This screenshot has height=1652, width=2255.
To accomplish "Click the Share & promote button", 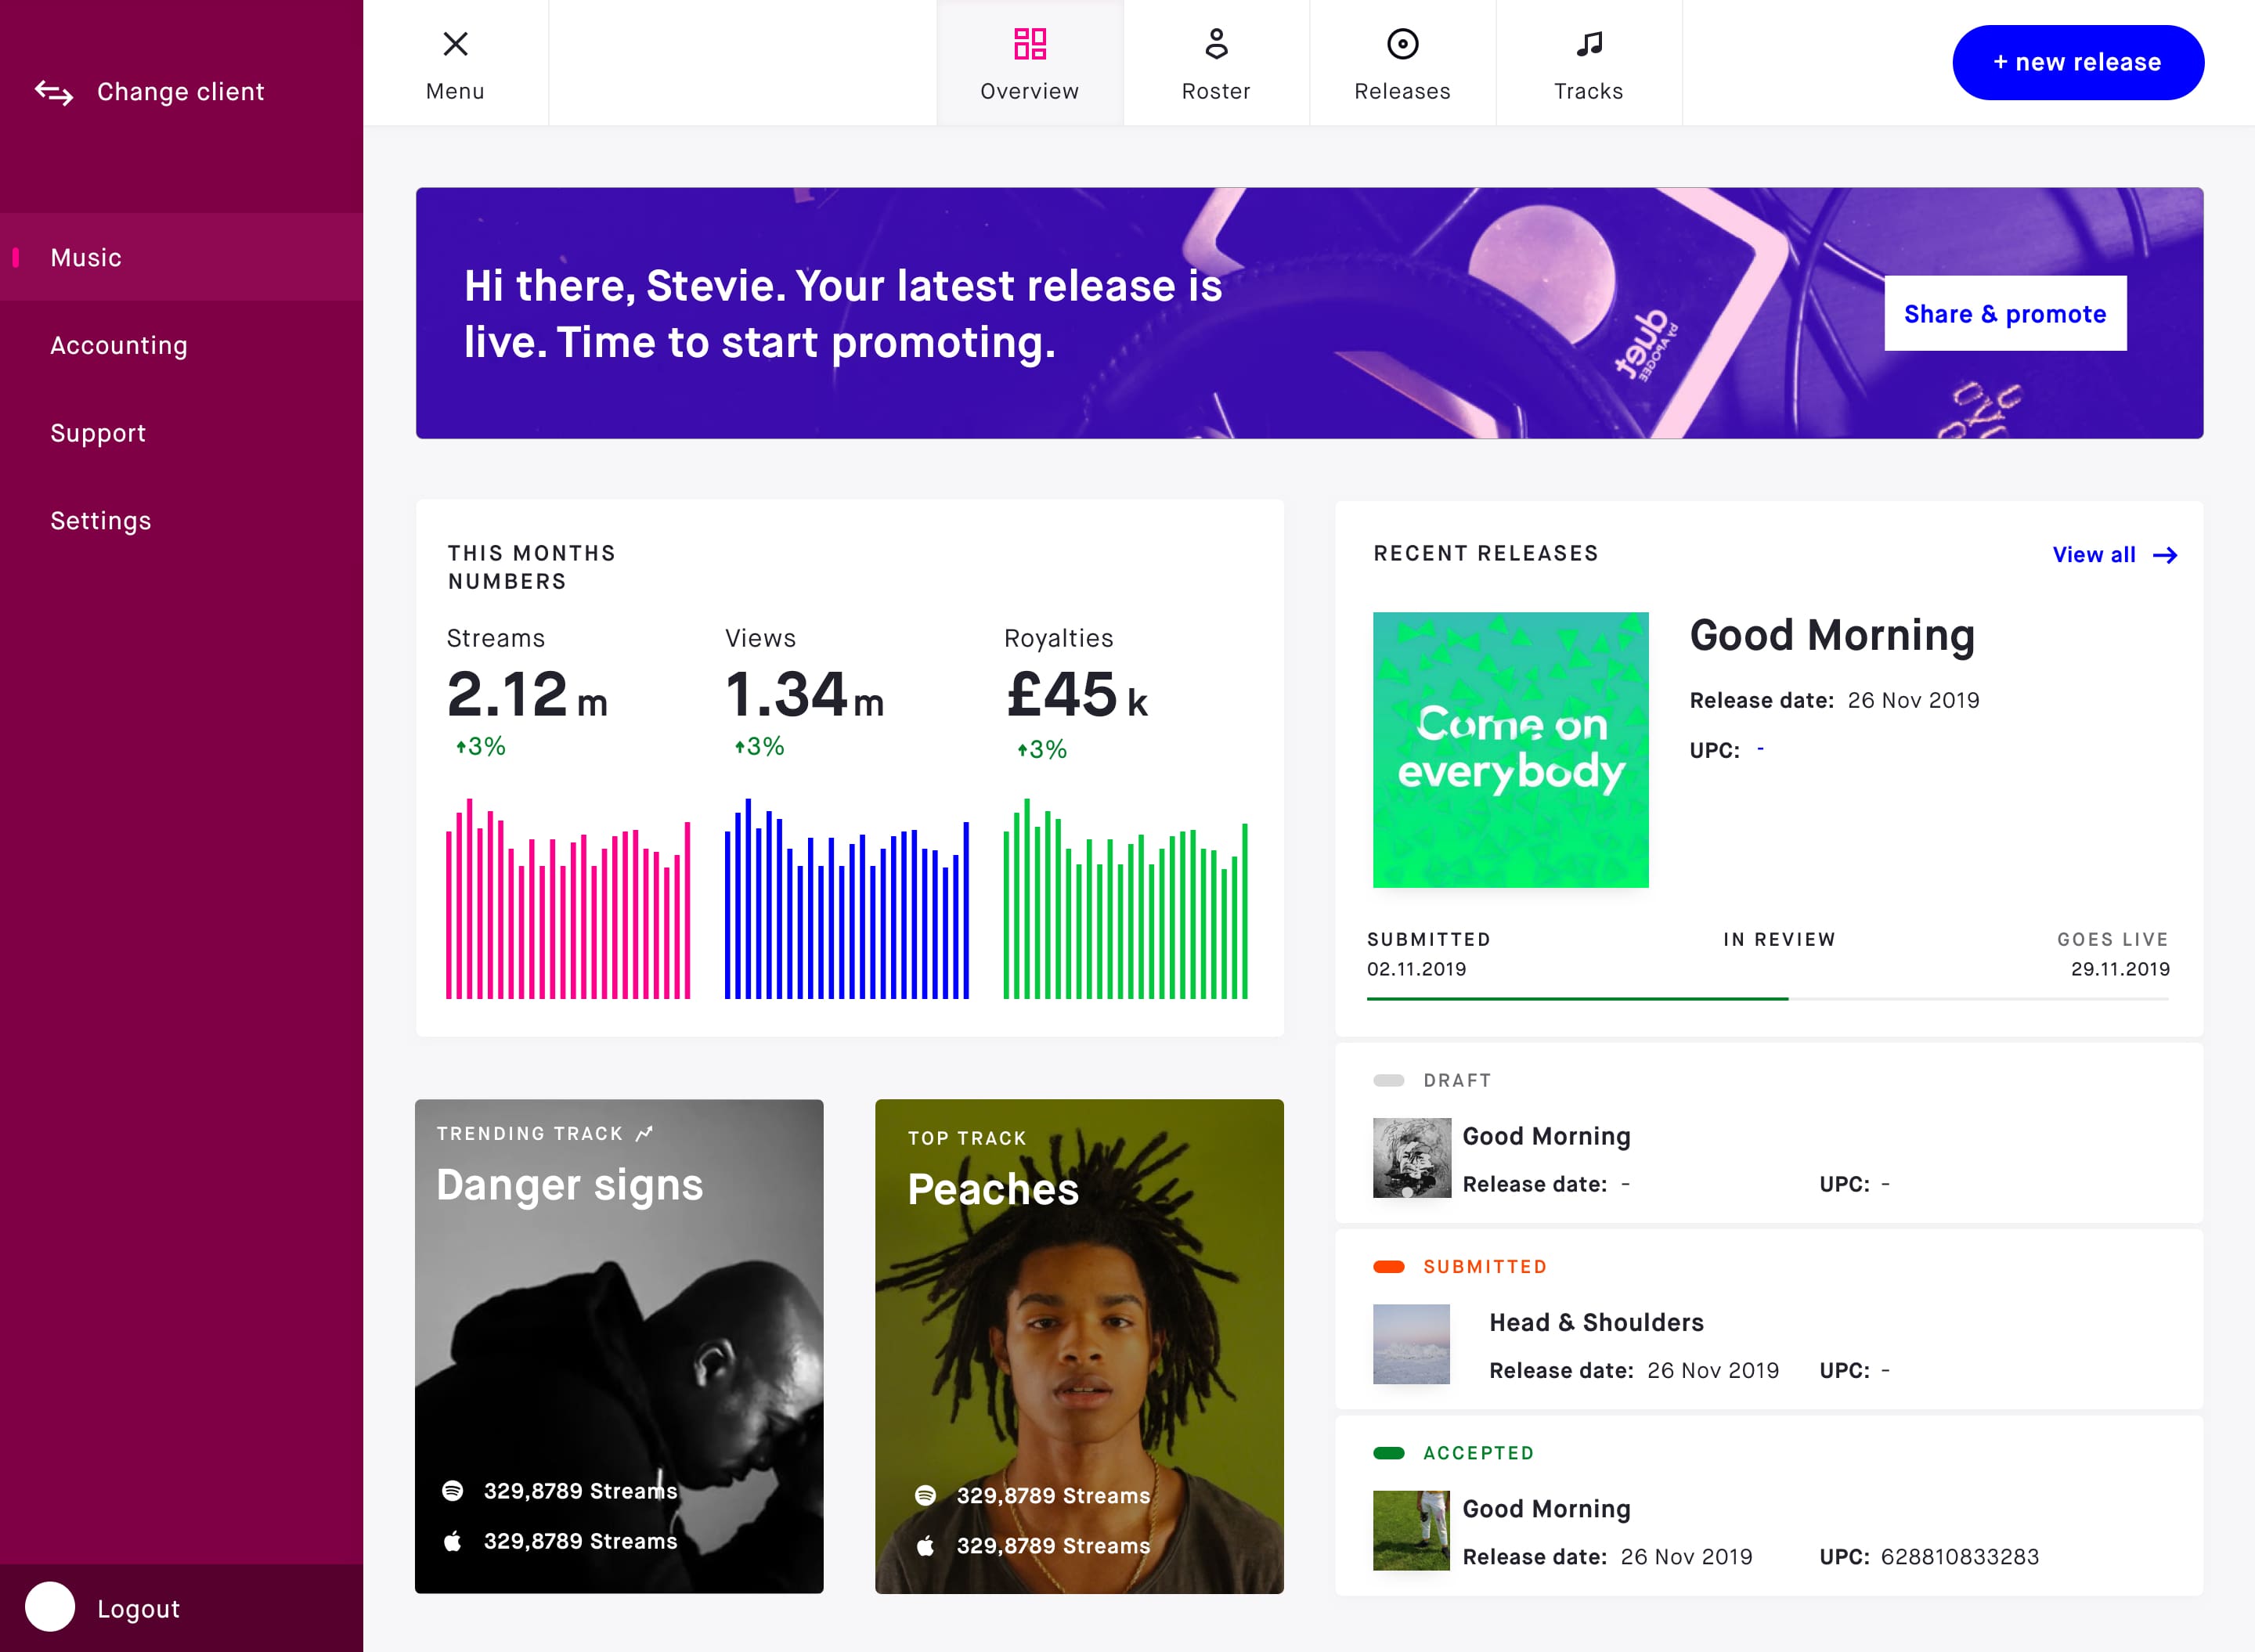I will (2004, 314).
